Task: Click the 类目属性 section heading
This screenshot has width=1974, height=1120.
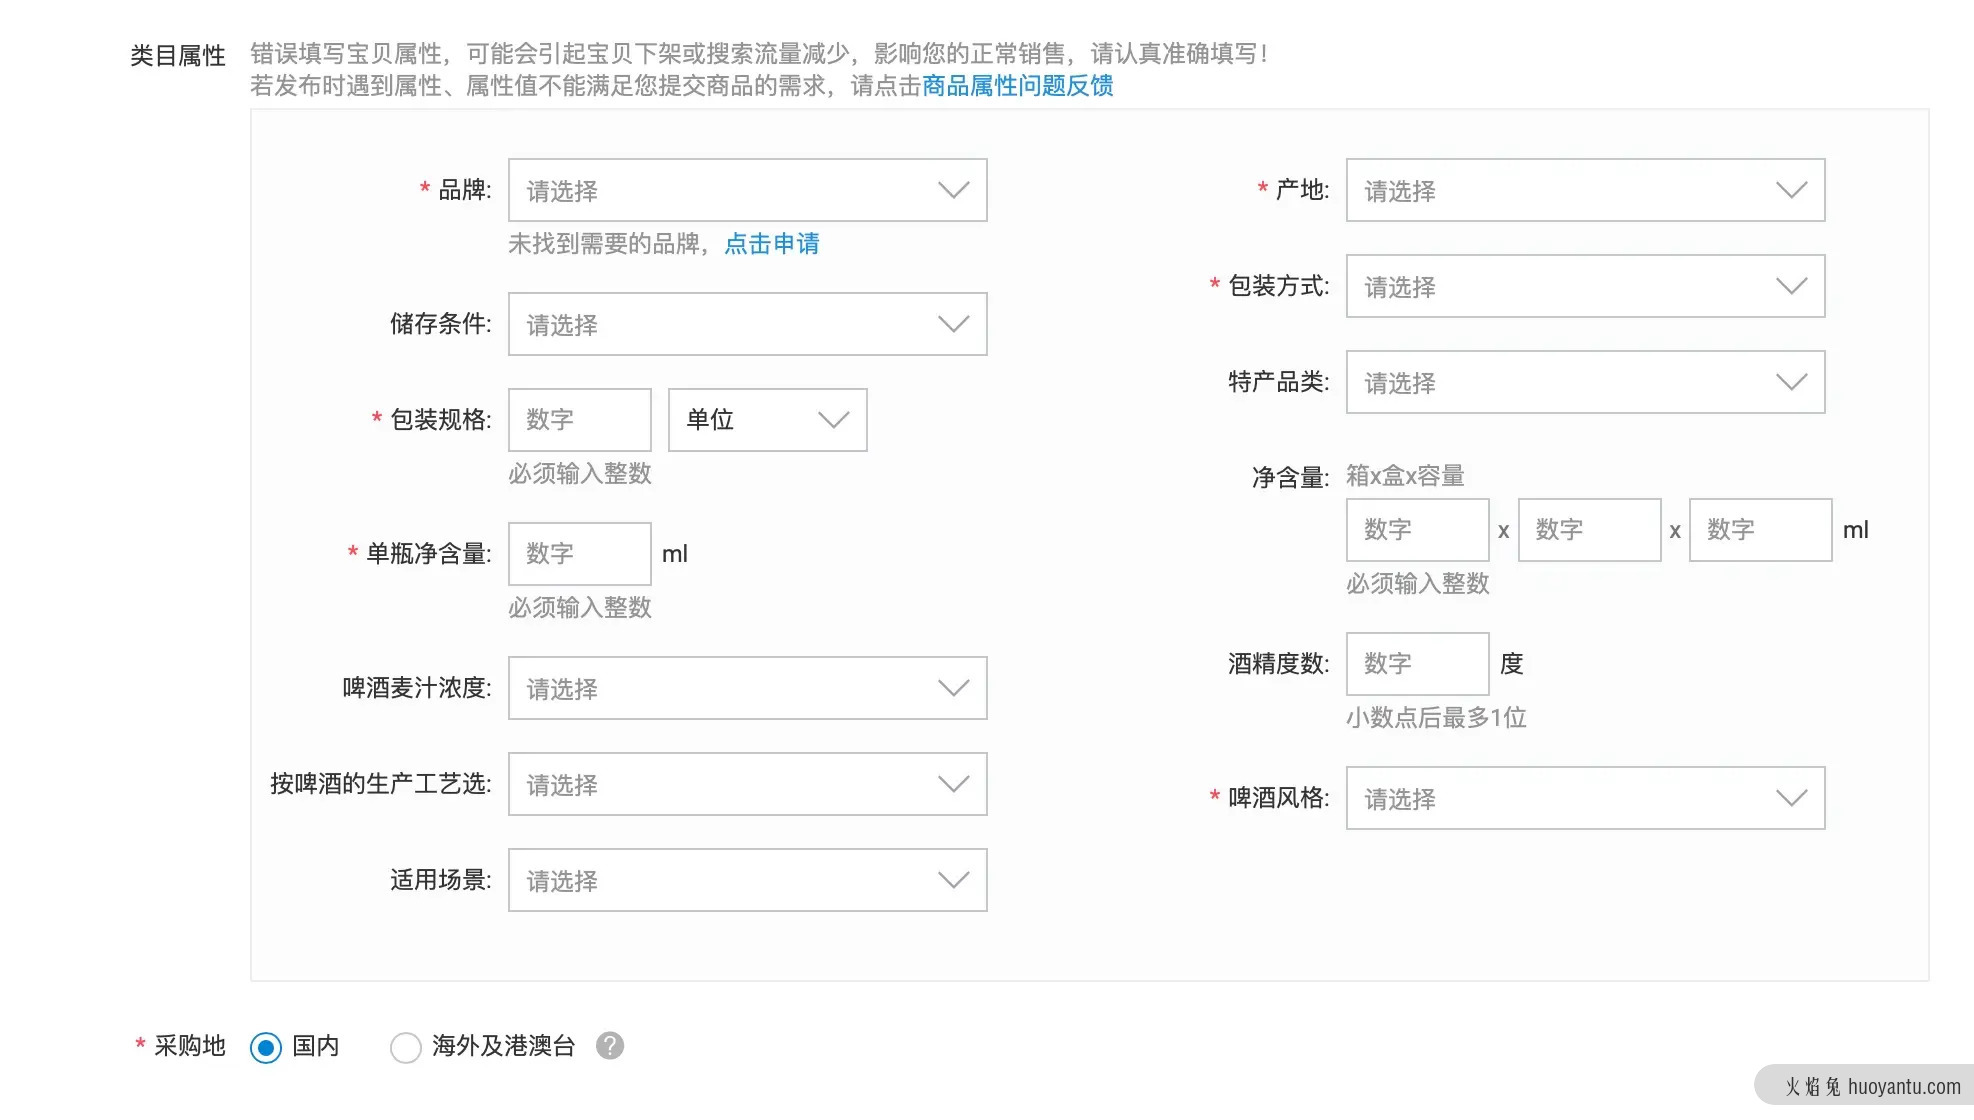Action: pos(178,56)
